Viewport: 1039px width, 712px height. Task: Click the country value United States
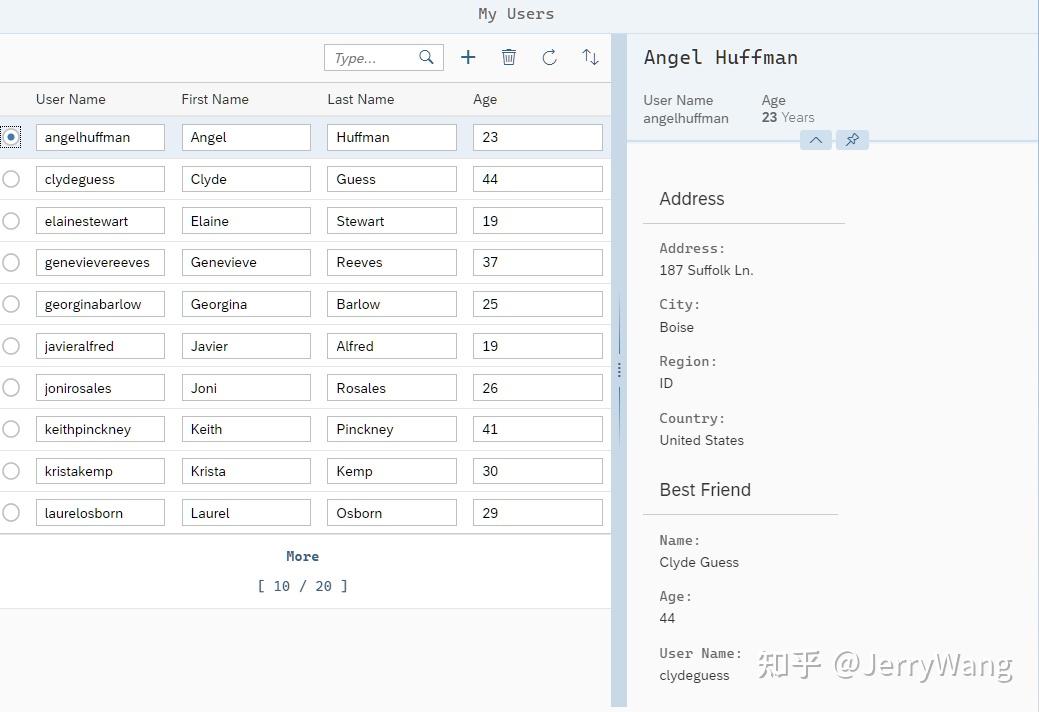pyautogui.click(x=701, y=440)
